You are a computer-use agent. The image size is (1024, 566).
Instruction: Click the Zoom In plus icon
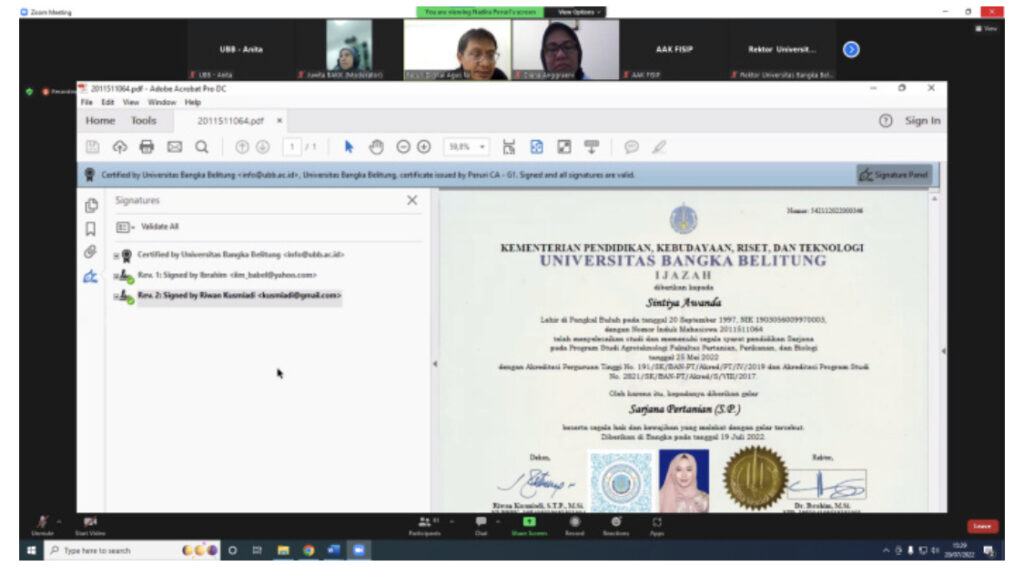(424, 147)
